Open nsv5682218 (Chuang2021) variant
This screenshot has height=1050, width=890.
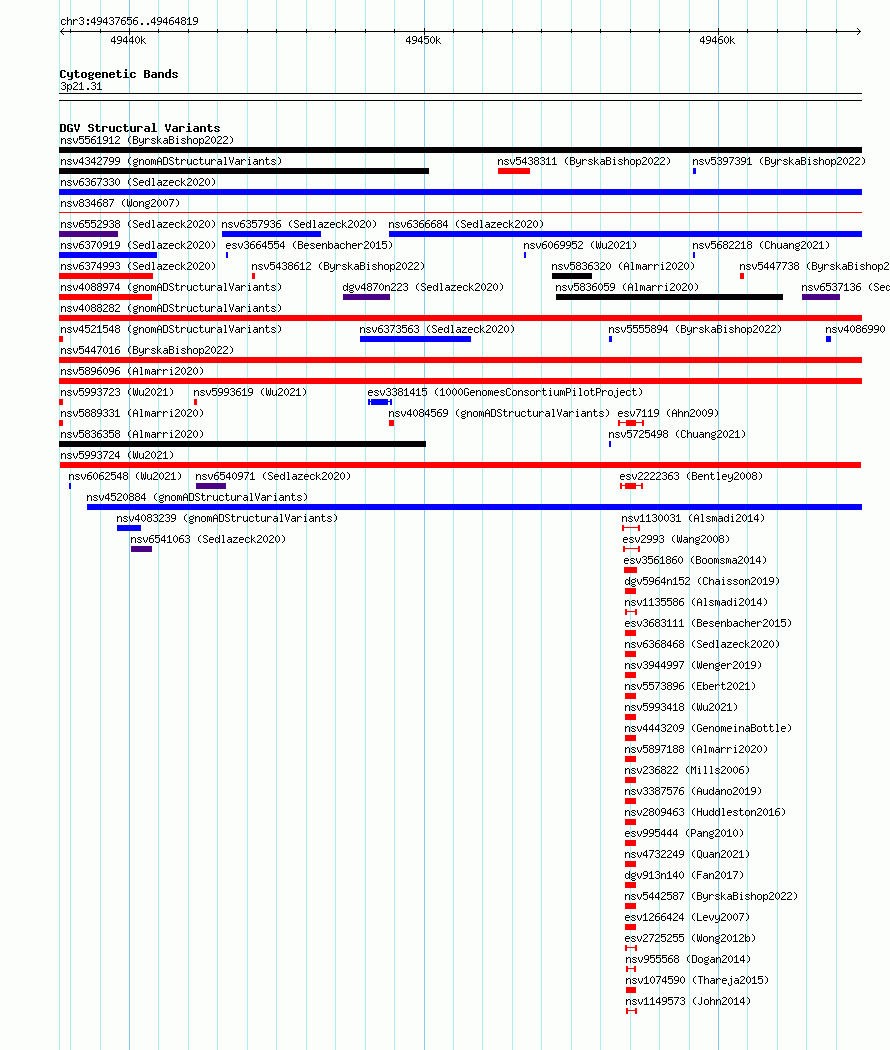pos(761,246)
